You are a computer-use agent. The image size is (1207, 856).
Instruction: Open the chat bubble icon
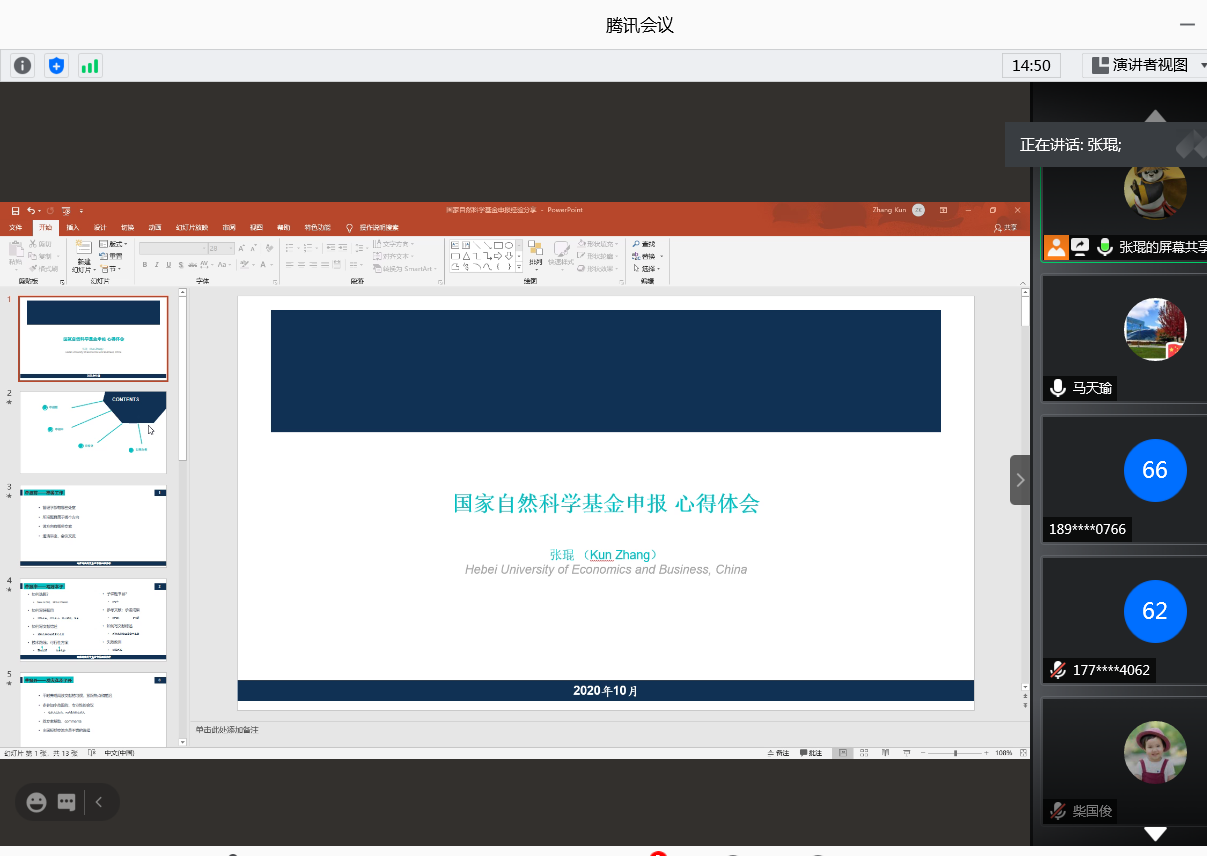coord(67,802)
